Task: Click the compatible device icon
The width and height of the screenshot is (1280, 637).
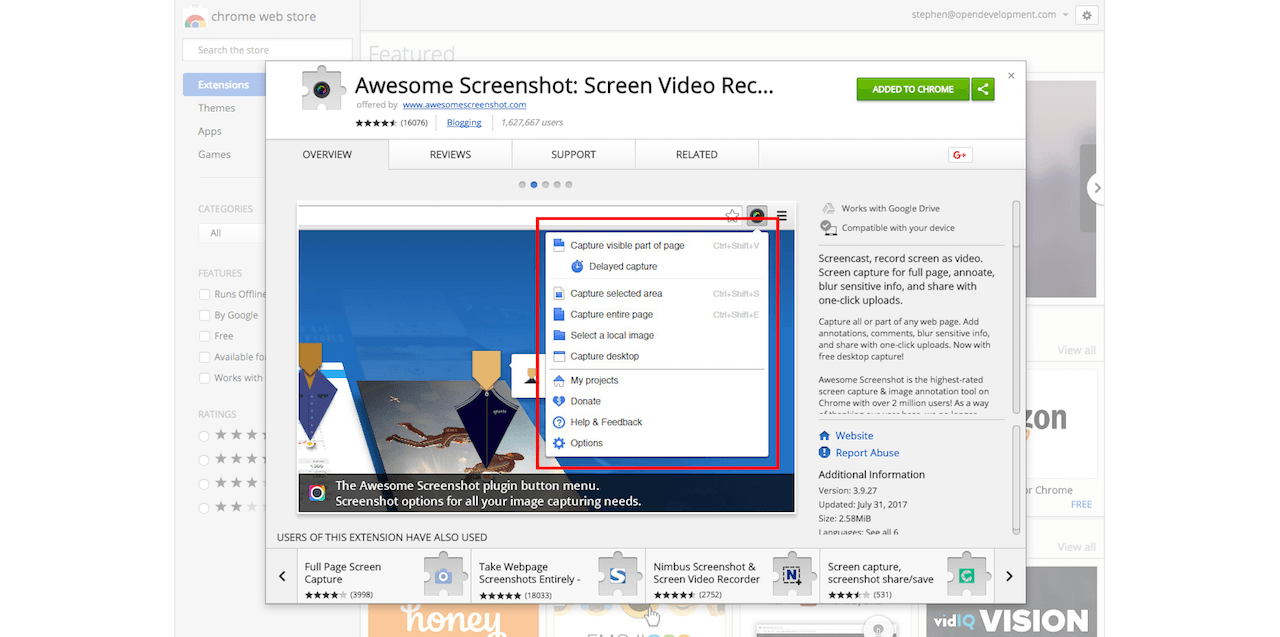Action: point(828,228)
